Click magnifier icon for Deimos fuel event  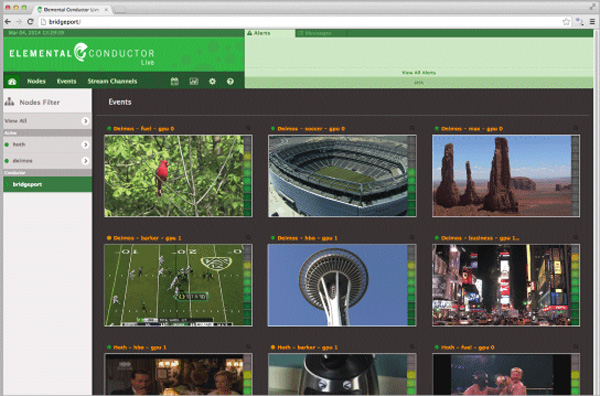(248, 129)
